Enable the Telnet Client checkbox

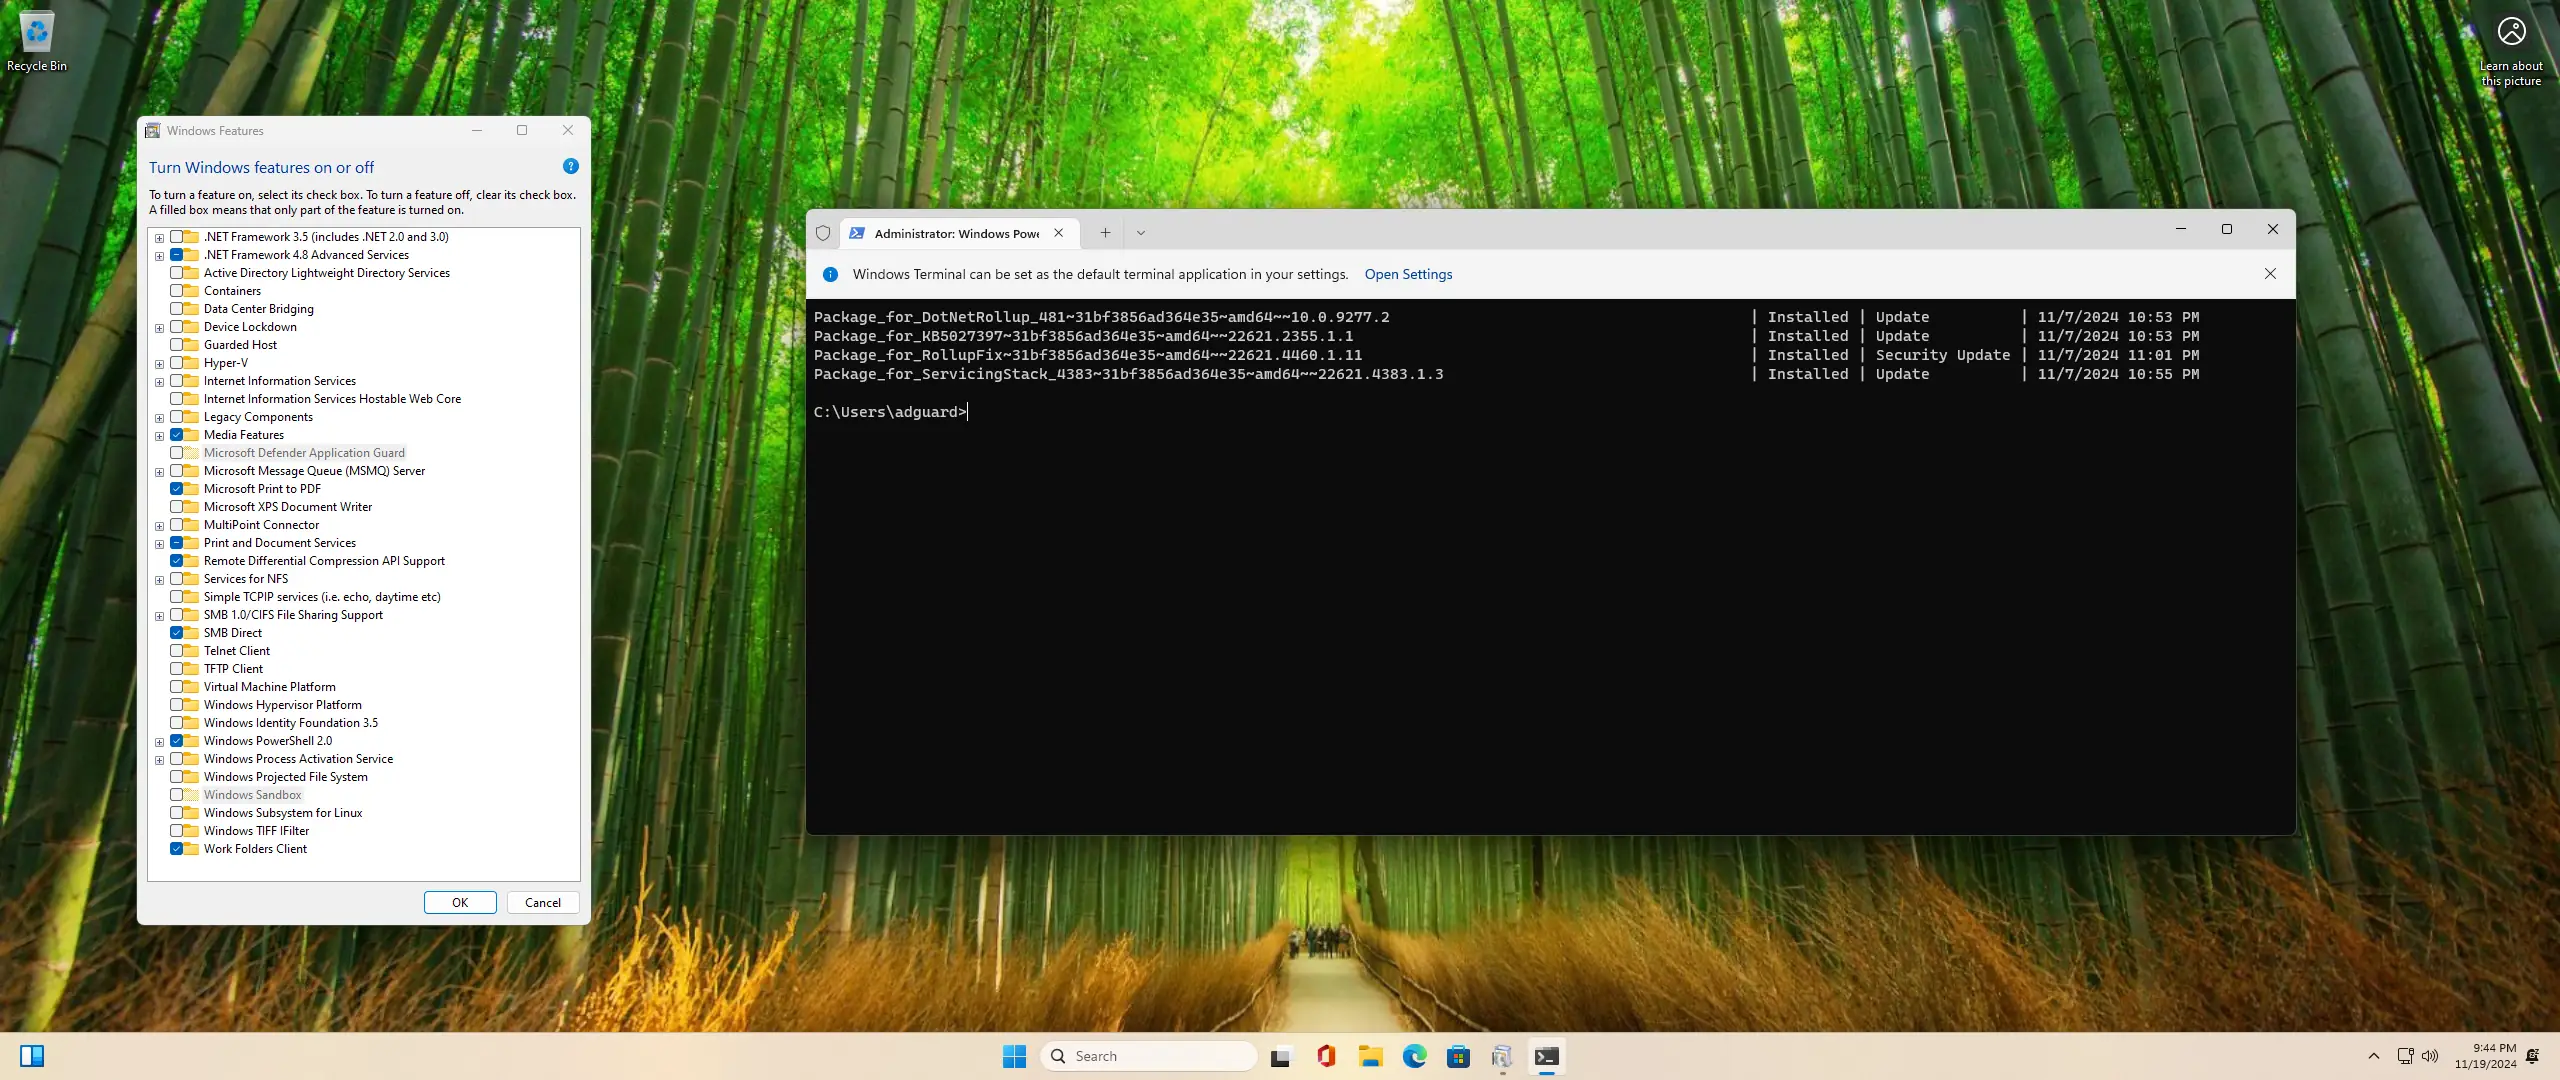point(177,651)
